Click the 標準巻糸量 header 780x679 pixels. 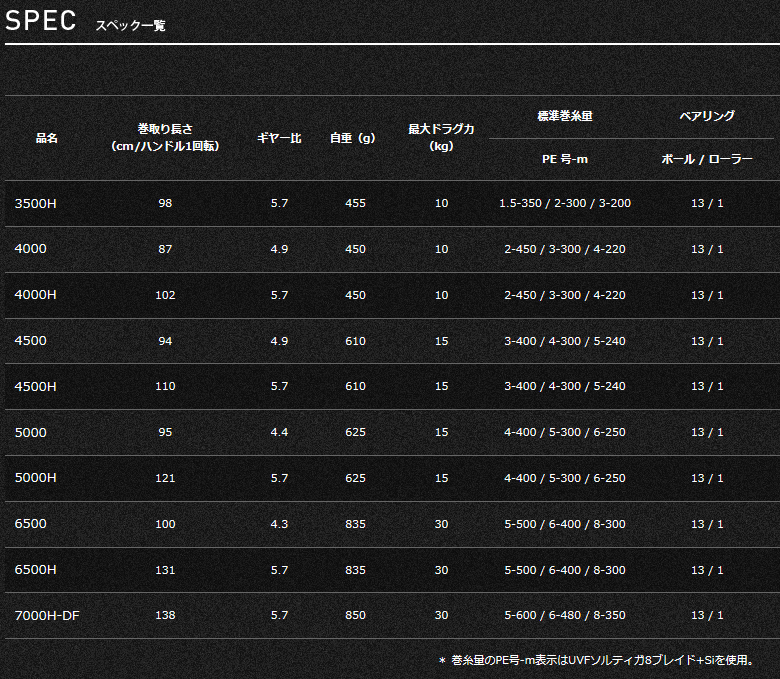[565, 116]
